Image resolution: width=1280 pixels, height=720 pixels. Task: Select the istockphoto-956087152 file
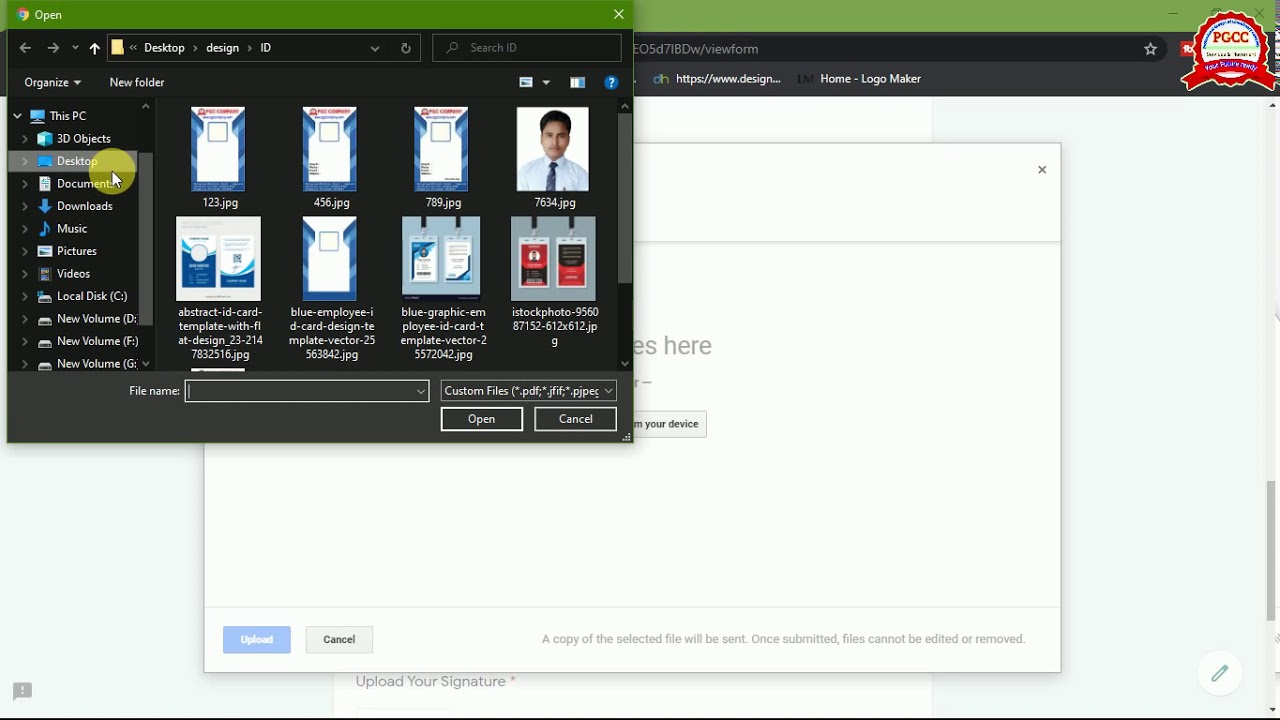[554, 282]
